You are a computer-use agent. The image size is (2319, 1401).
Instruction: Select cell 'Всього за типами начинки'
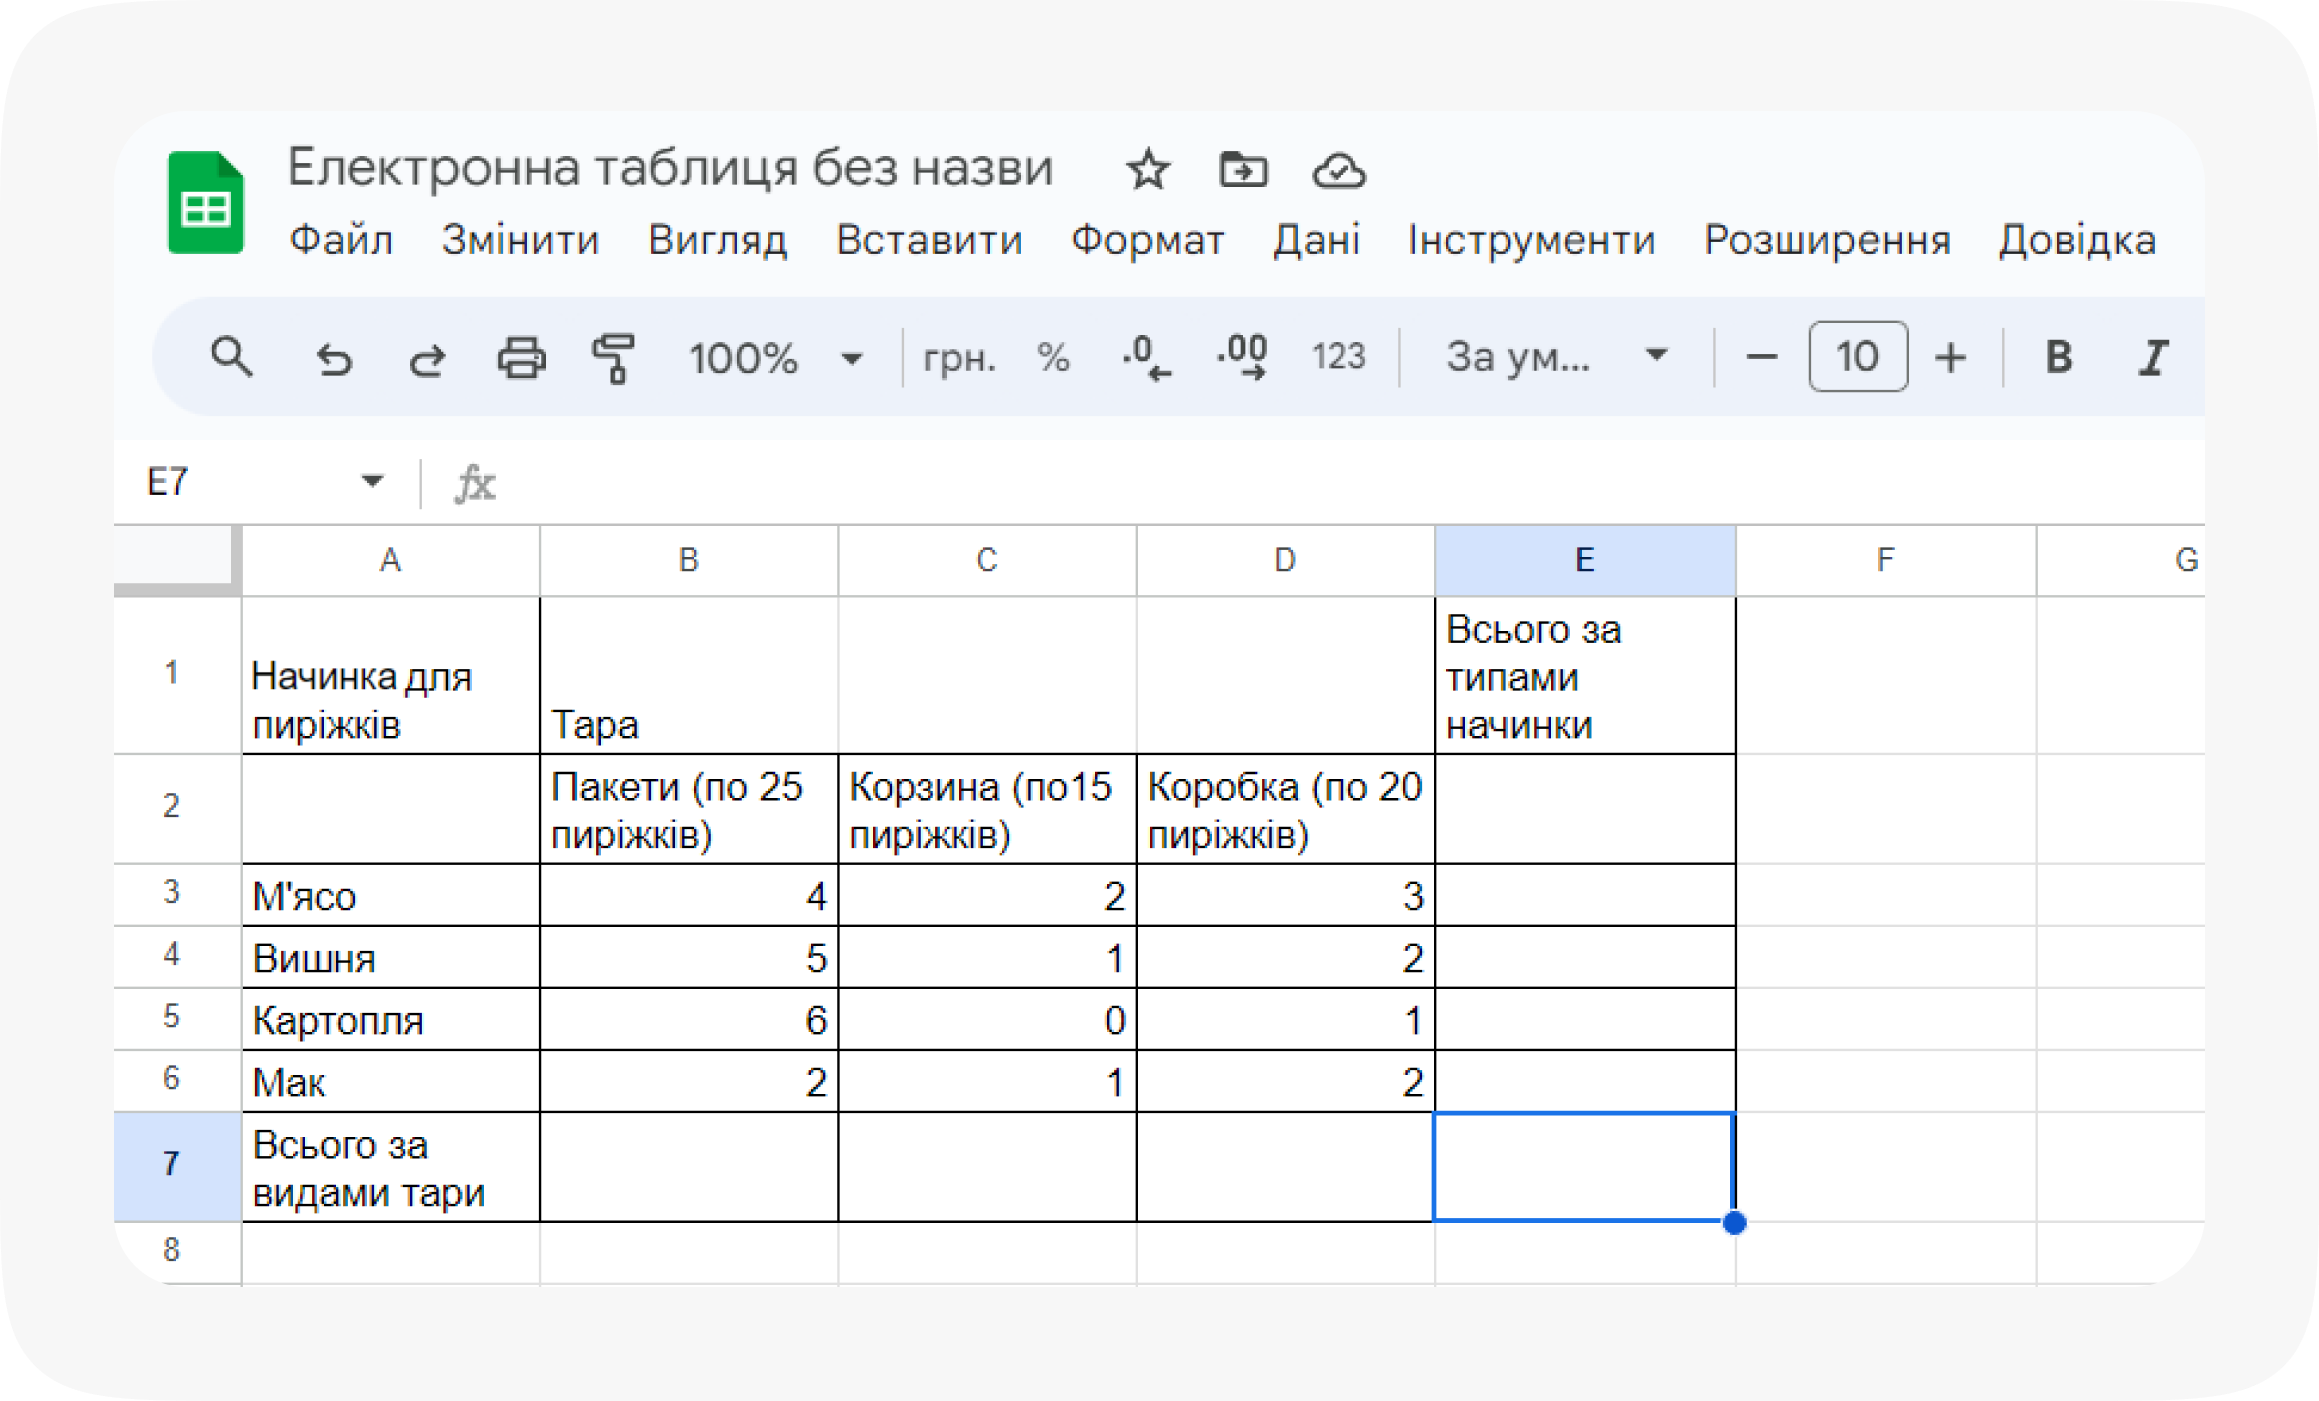(x=1585, y=676)
